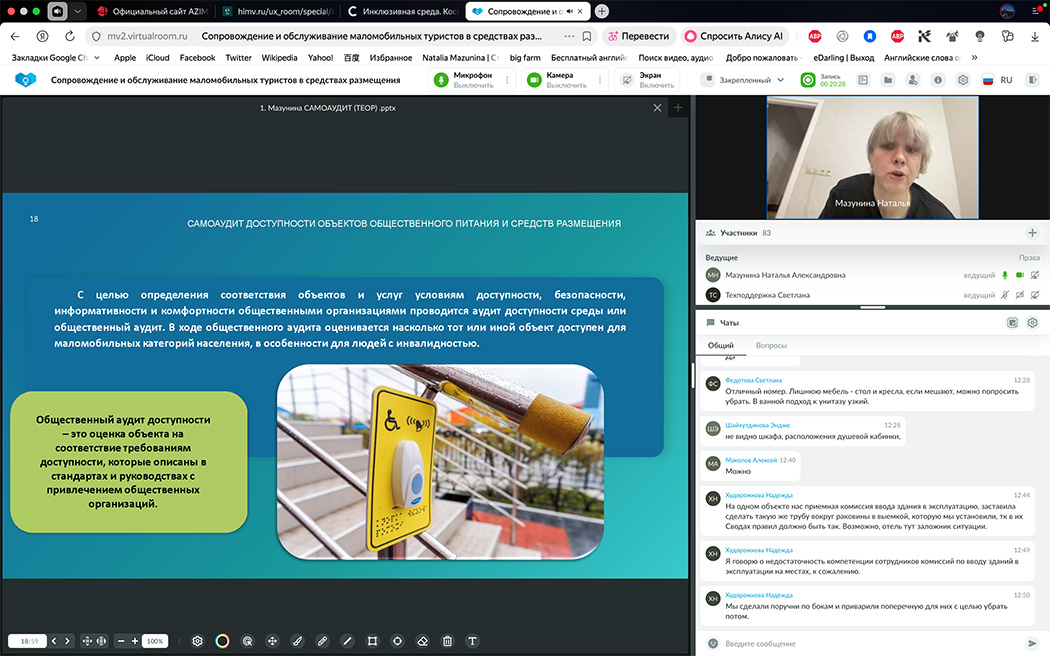
Task: Click sender name Маколов Алексей in chat
Action: [751, 460]
